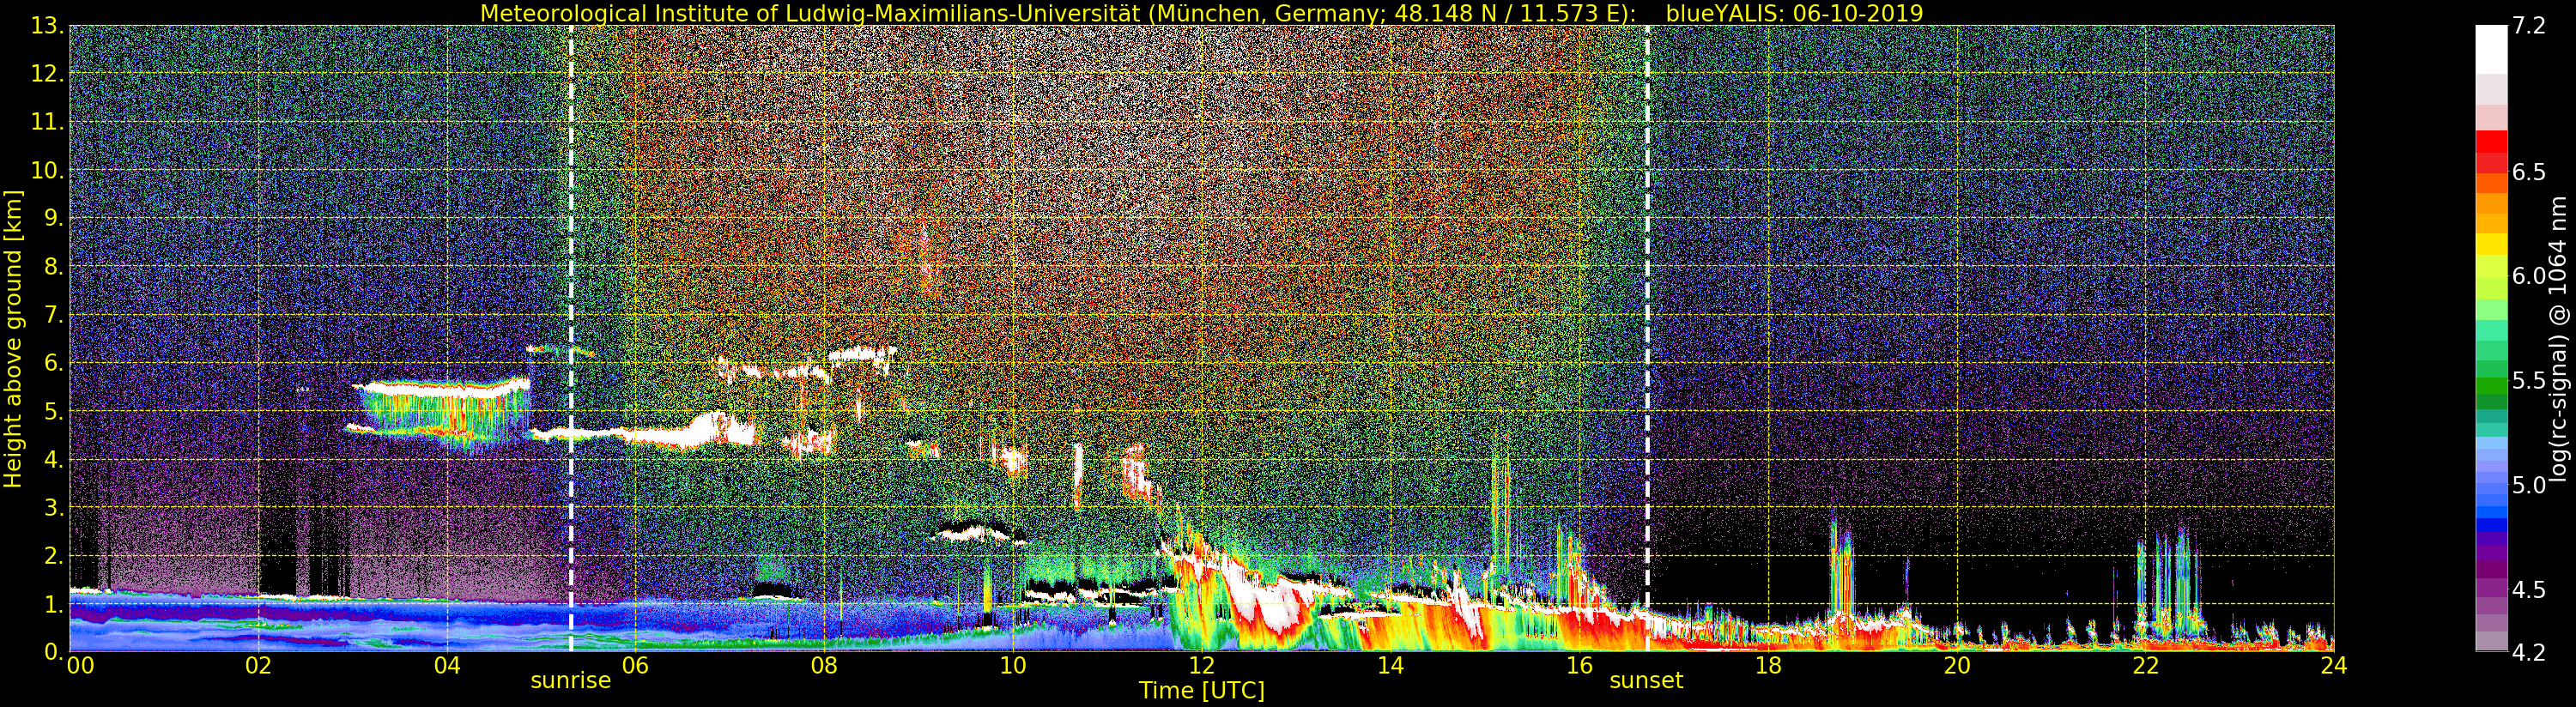The width and height of the screenshot is (2576, 707).
Task: Click the '06' time axis tick label
Action: 635,666
